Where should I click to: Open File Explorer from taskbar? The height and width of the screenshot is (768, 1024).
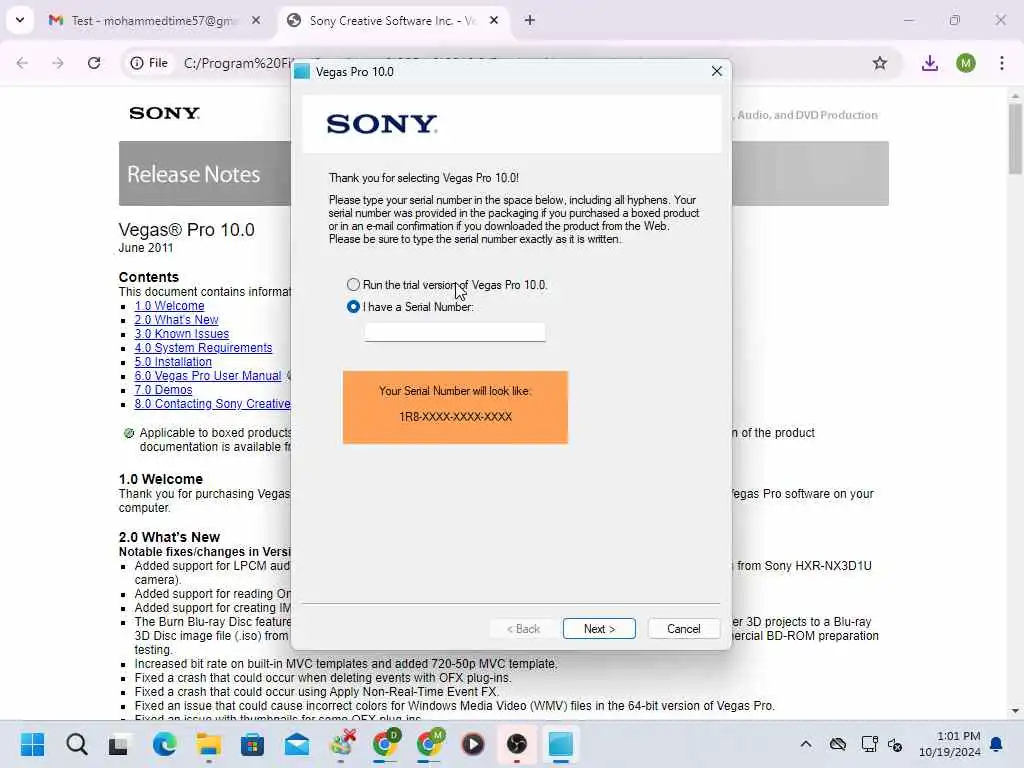208,744
